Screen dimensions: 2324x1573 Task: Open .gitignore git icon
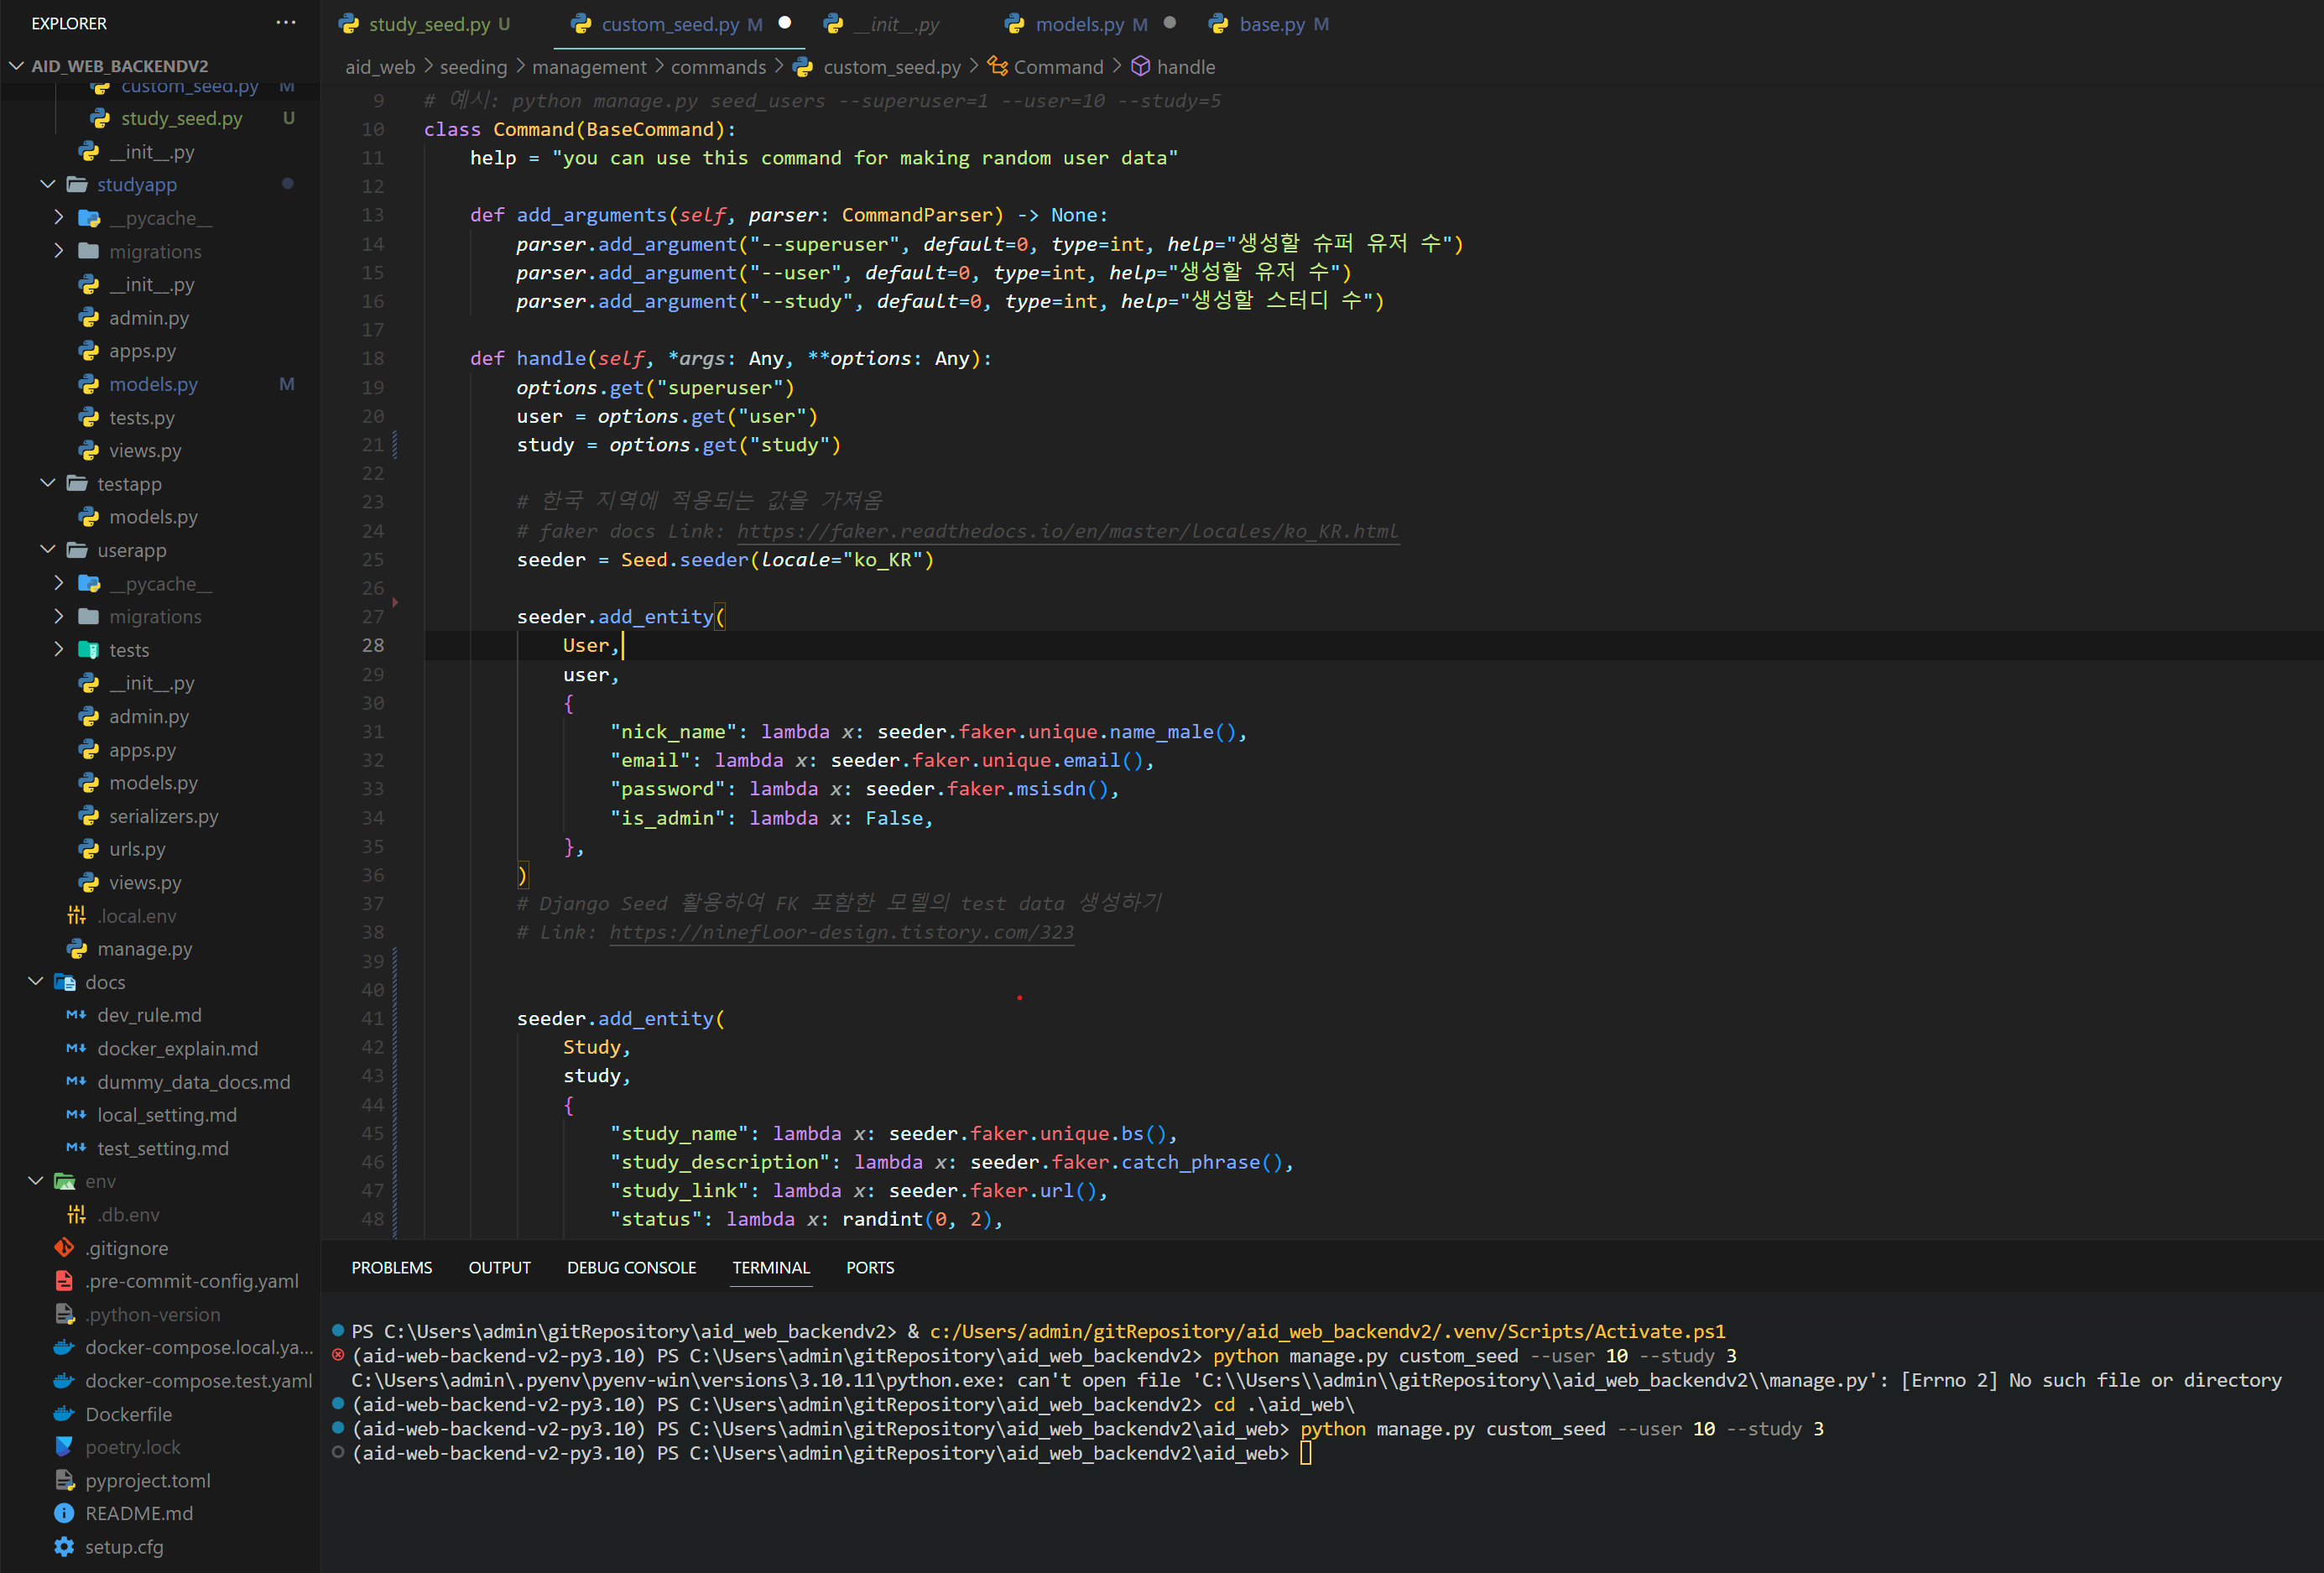[65, 1247]
